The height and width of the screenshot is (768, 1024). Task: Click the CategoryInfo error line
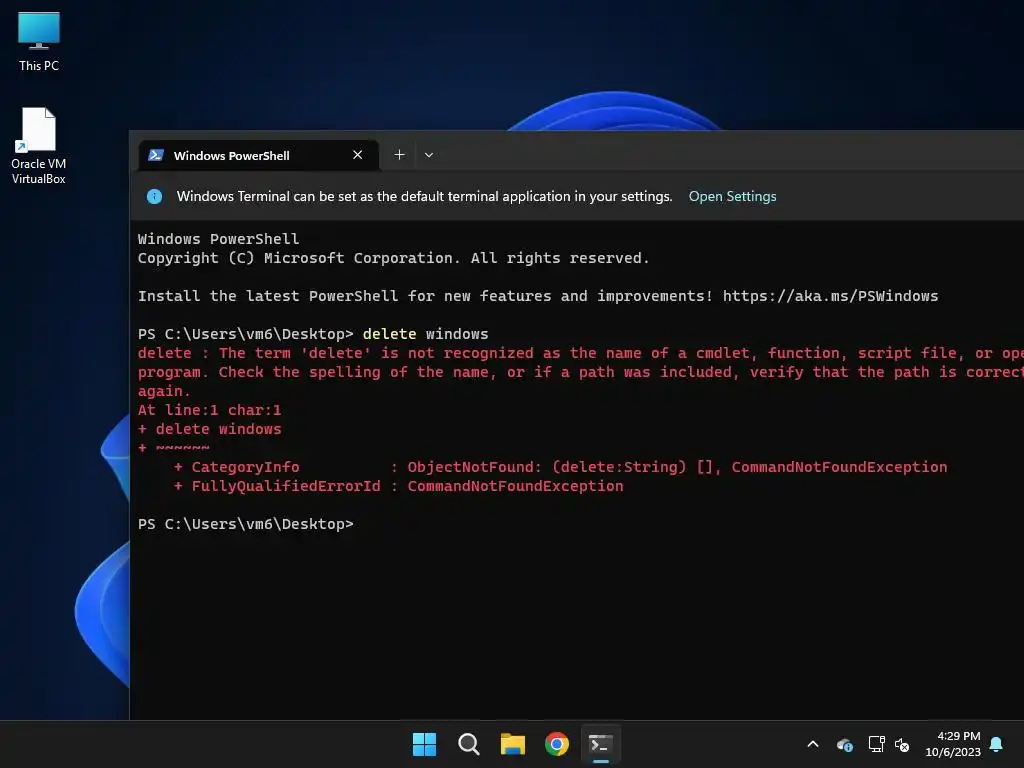pos(560,467)
